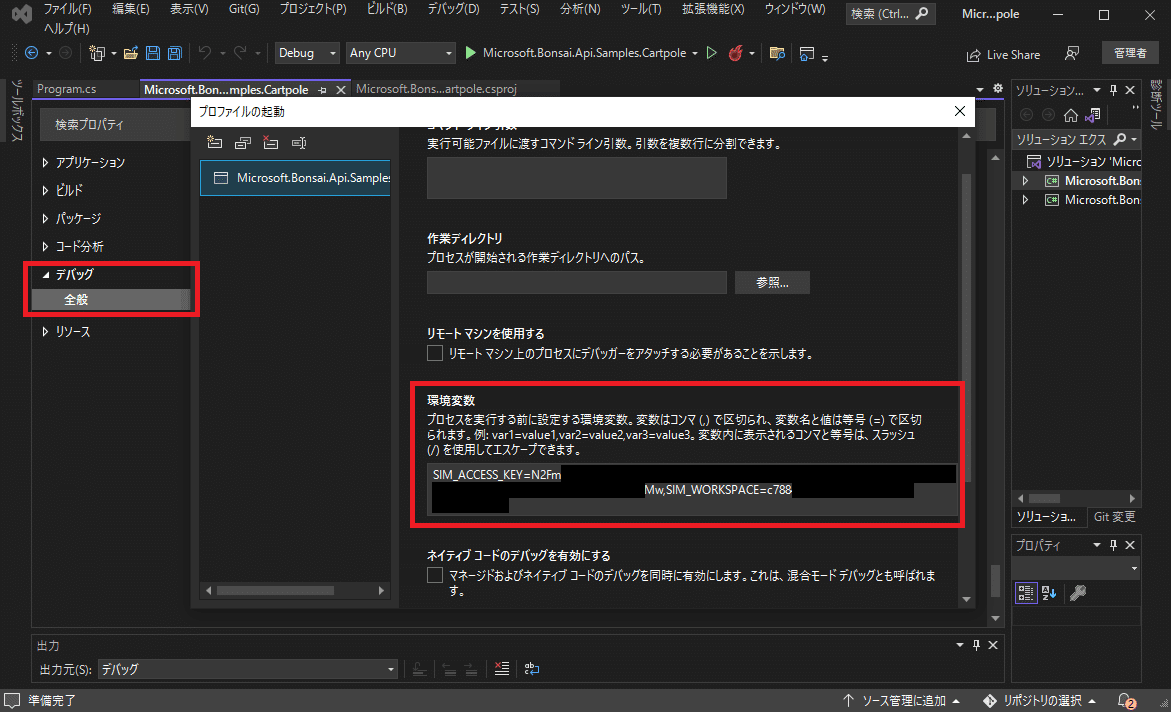Pin the Output panel

click(976, 645)
